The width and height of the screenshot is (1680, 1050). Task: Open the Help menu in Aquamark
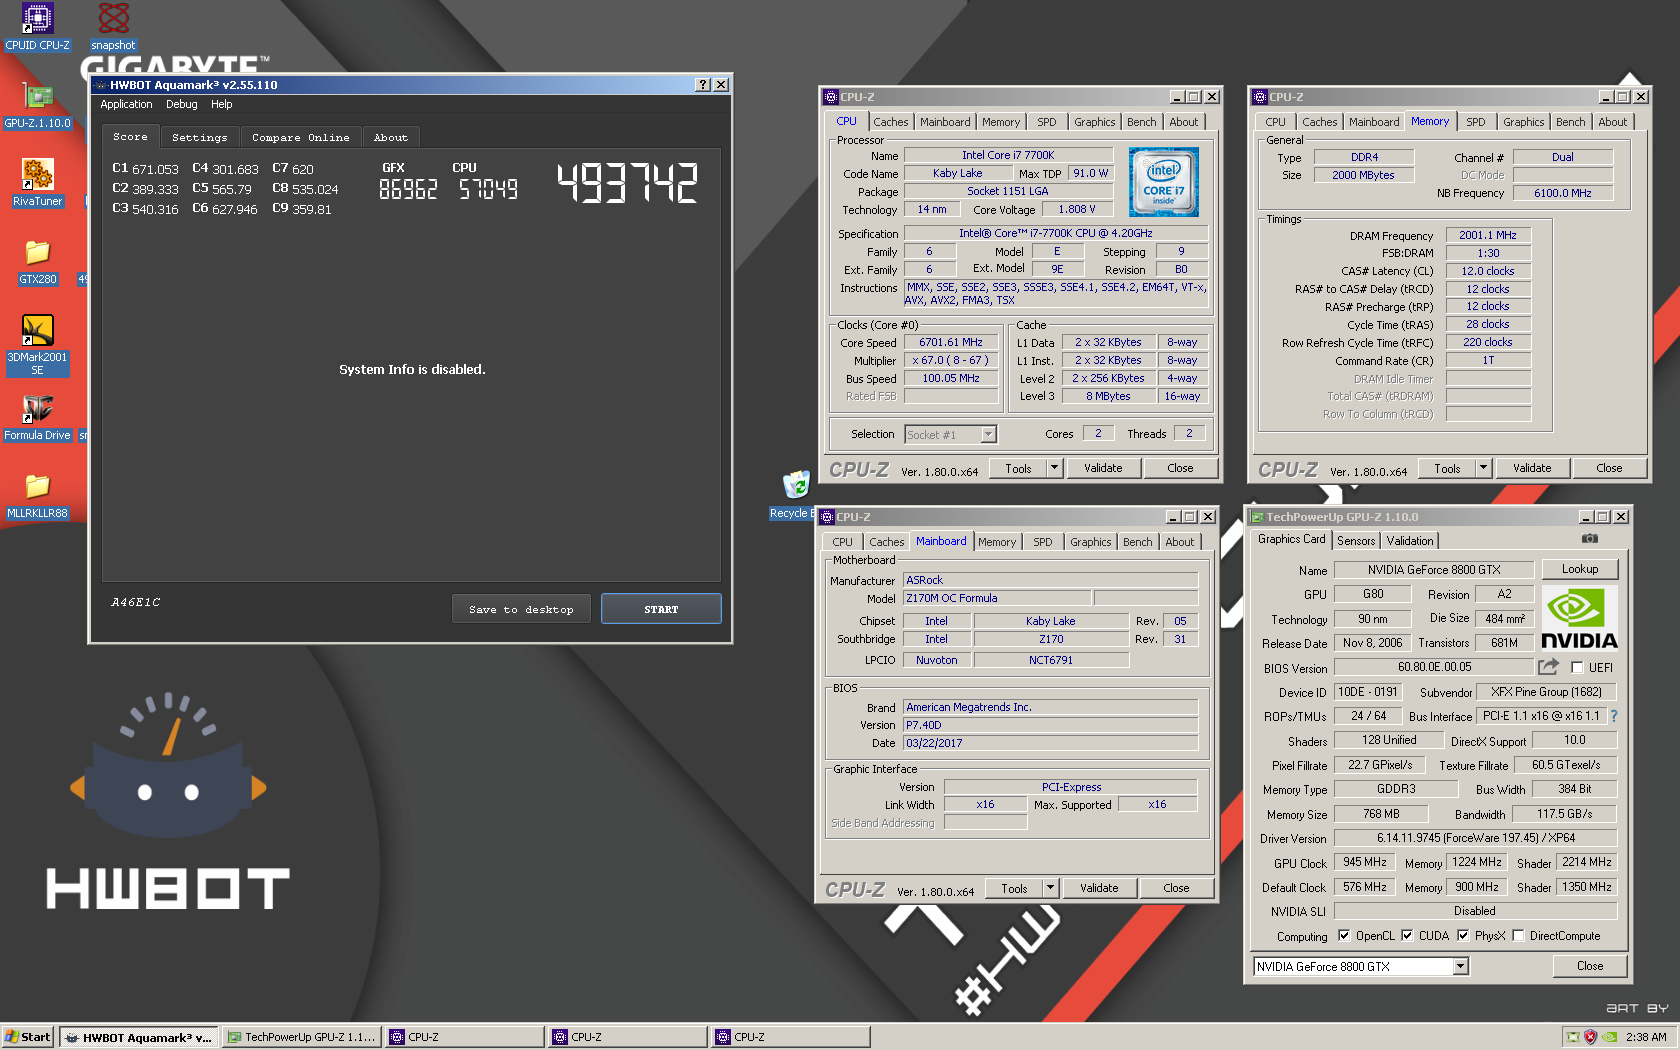click(x=221, y=105)
